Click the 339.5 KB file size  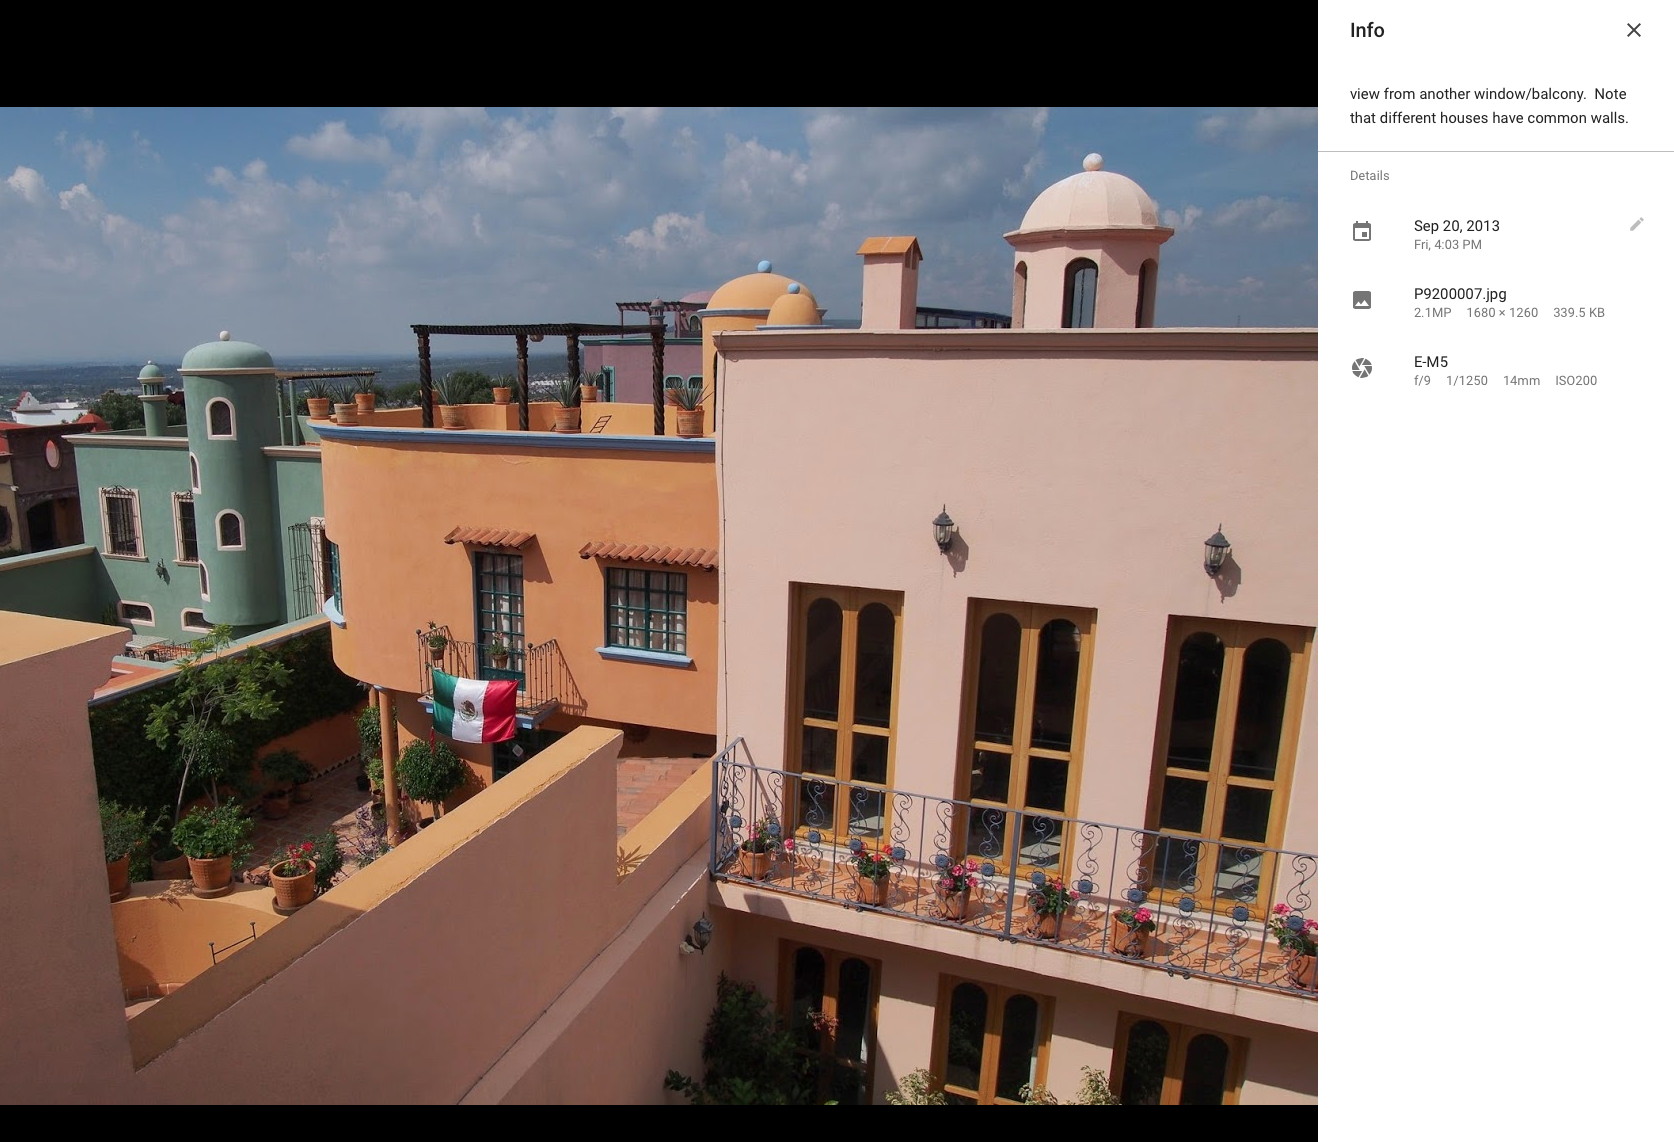tap(1578, 313)
